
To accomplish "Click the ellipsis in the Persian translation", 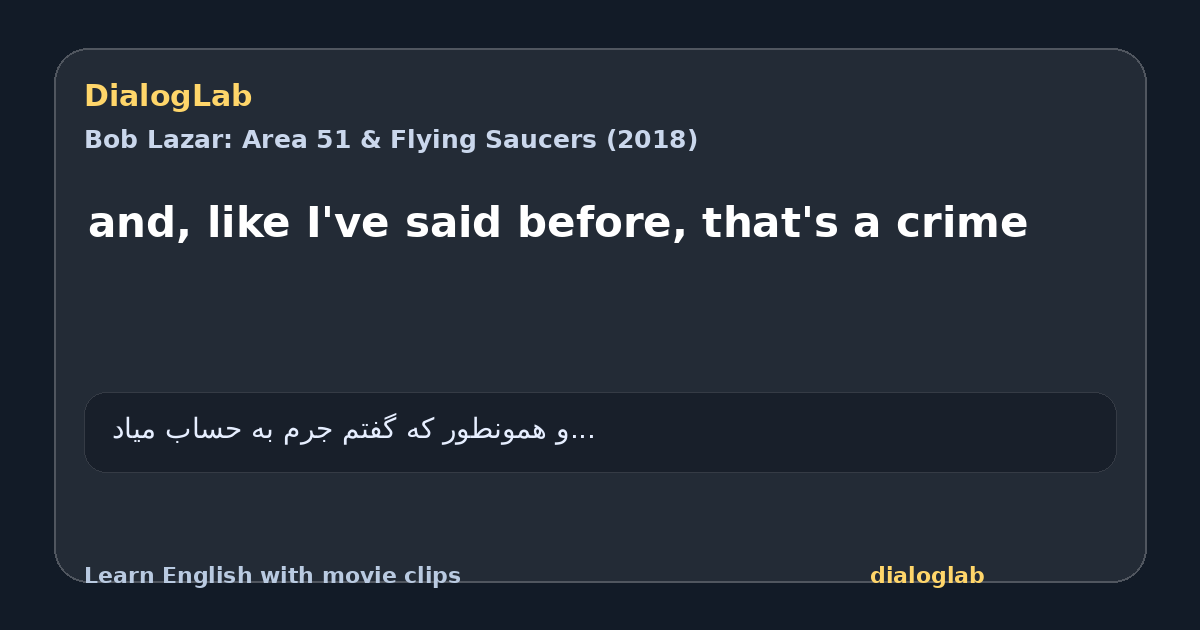I will 584,434.
